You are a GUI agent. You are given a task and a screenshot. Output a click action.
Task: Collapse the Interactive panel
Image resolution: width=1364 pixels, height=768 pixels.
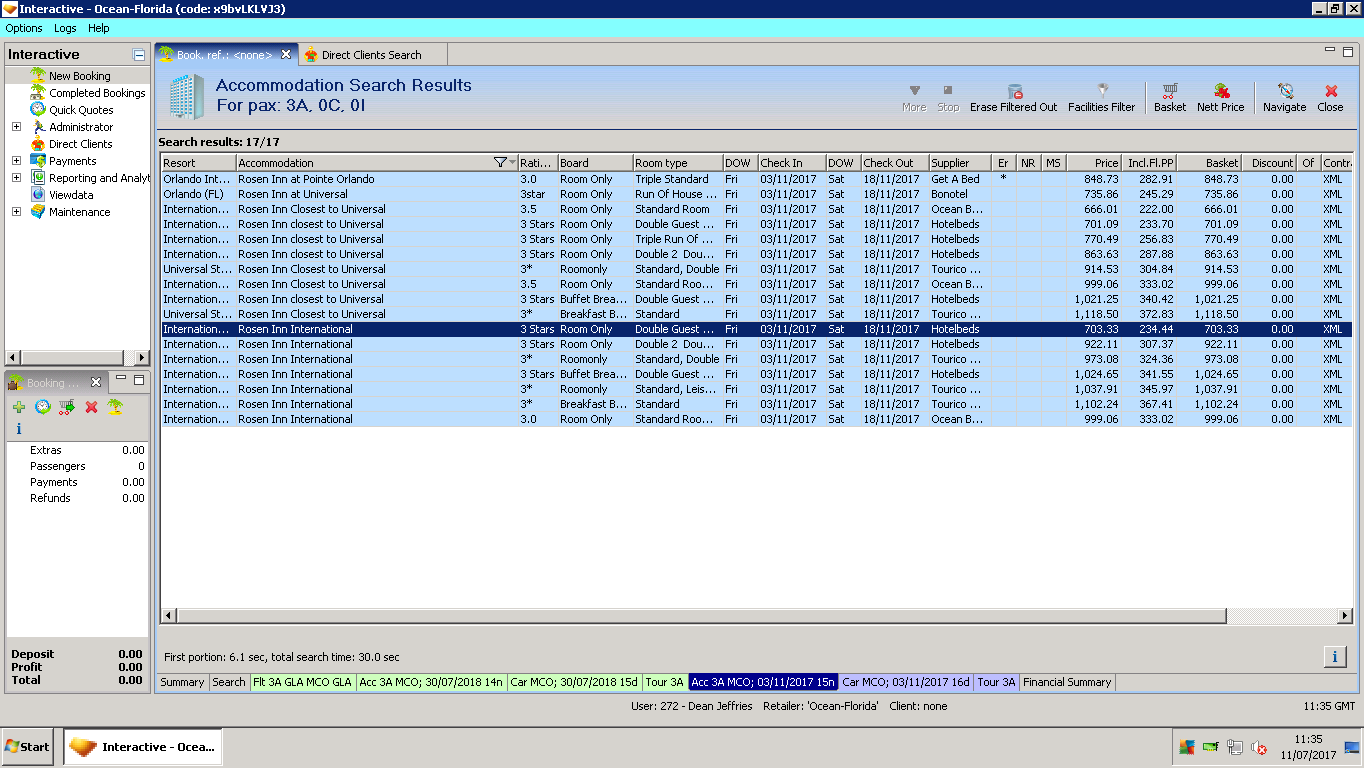[139, 55]
